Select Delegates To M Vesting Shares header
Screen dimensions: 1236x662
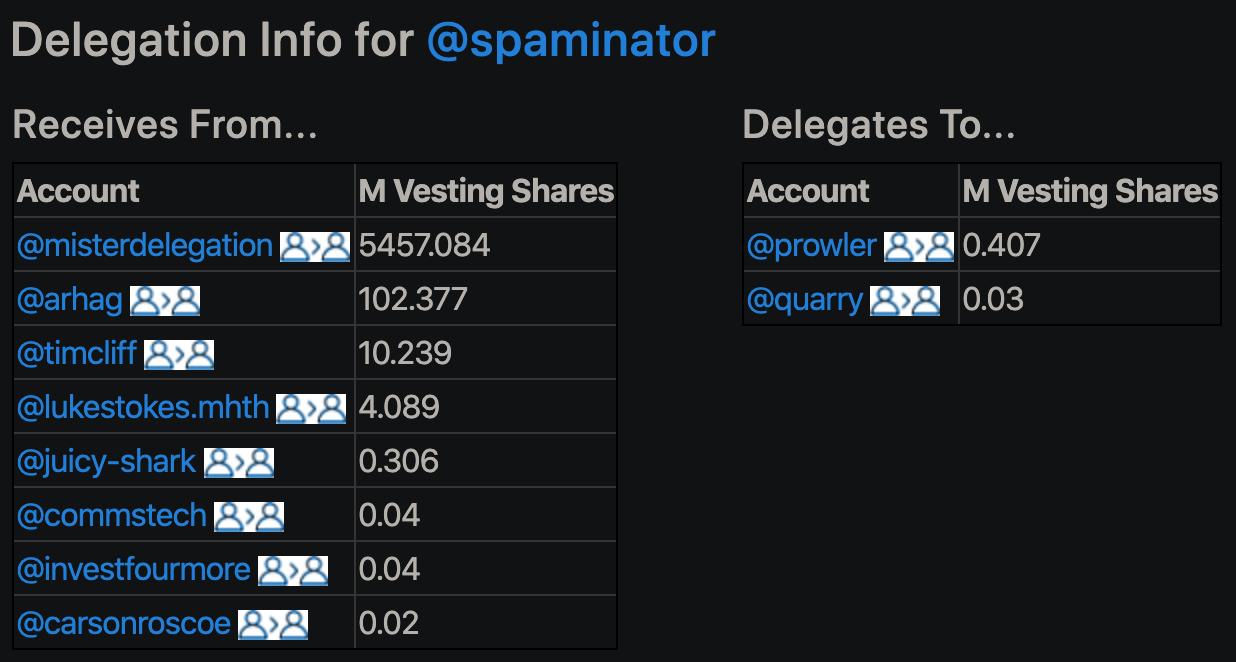(x=1090, y=191)
